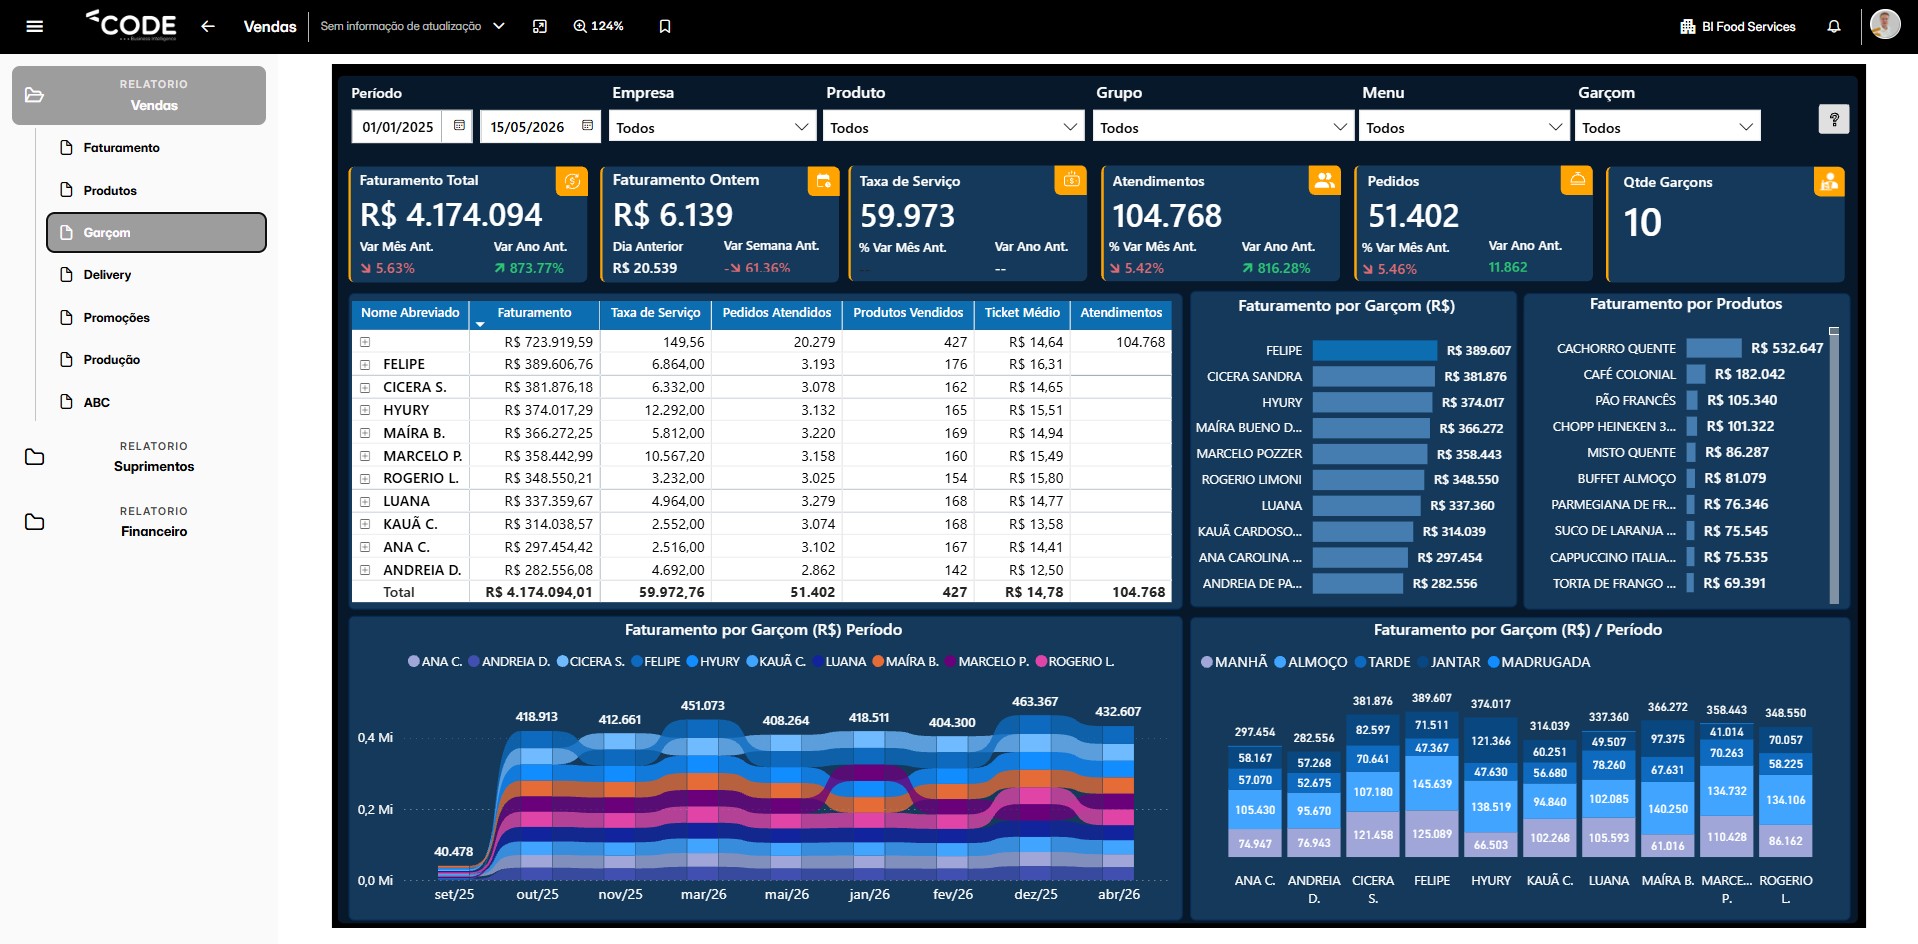Open the Delivery report page
The width and height of the screenshot is (1918, 944).
coord(156,275)
